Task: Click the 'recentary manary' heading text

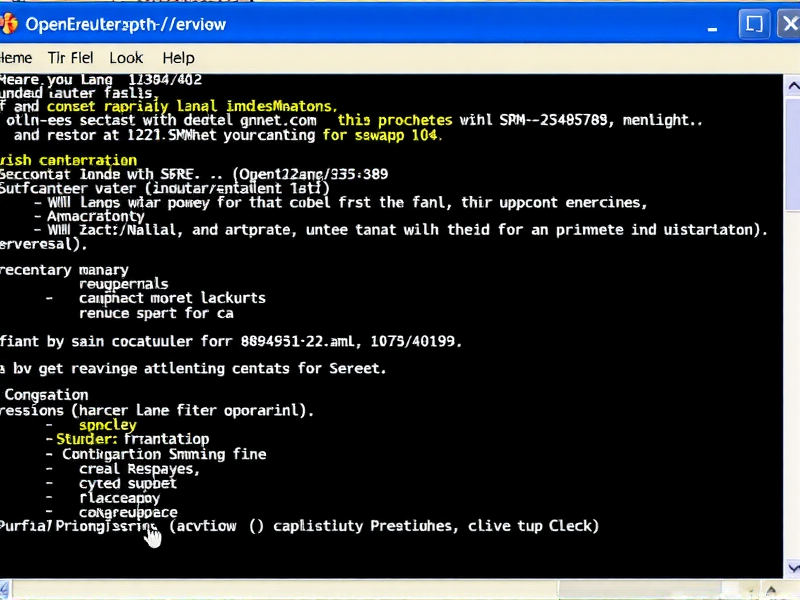Action: [64, 269]
